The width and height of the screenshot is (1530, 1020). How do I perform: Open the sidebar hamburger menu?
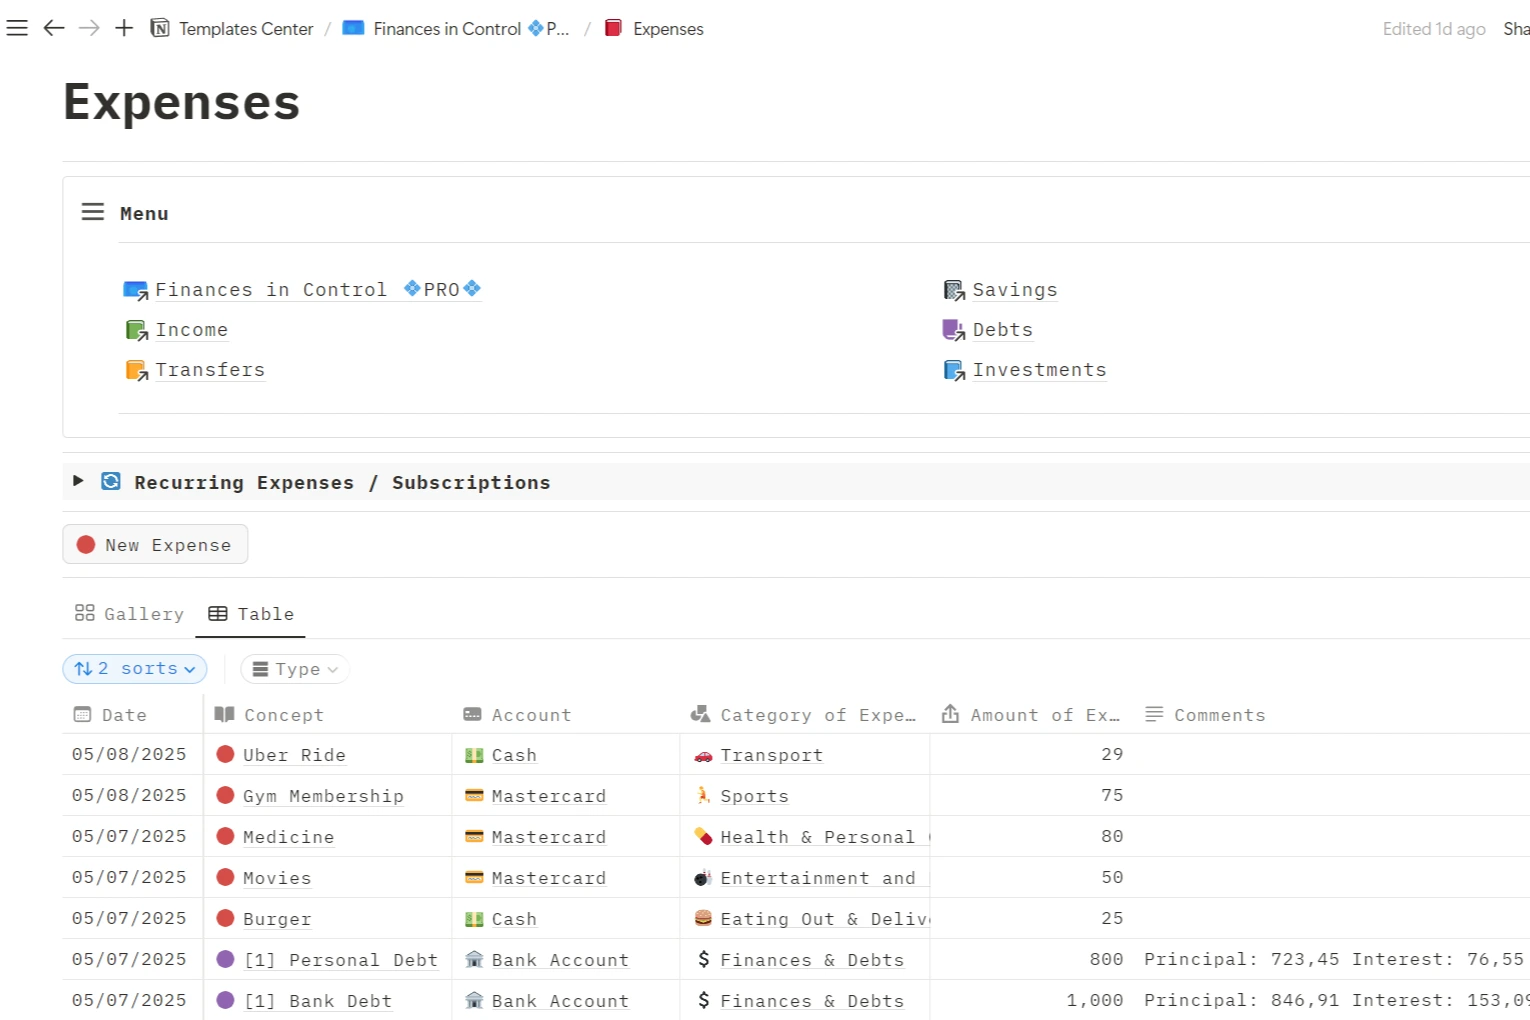click(17, 28)
